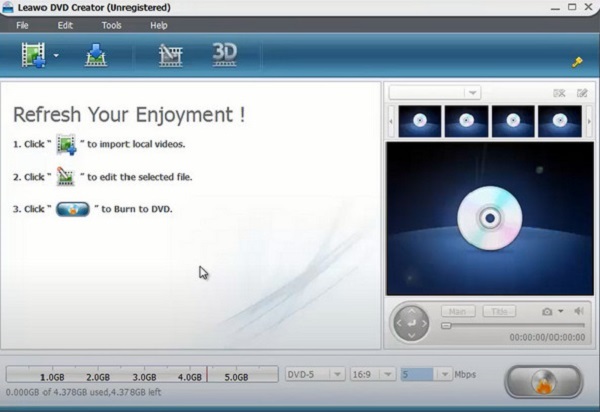Screen dimensions: 600x412
Task: Click the import video icon in step 1
Action: click(66, 144)
